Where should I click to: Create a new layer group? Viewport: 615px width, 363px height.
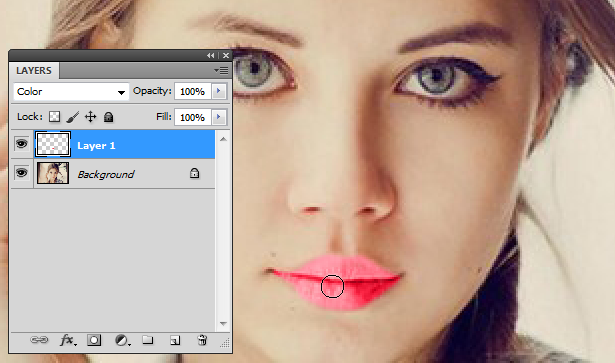coord(147,339)
